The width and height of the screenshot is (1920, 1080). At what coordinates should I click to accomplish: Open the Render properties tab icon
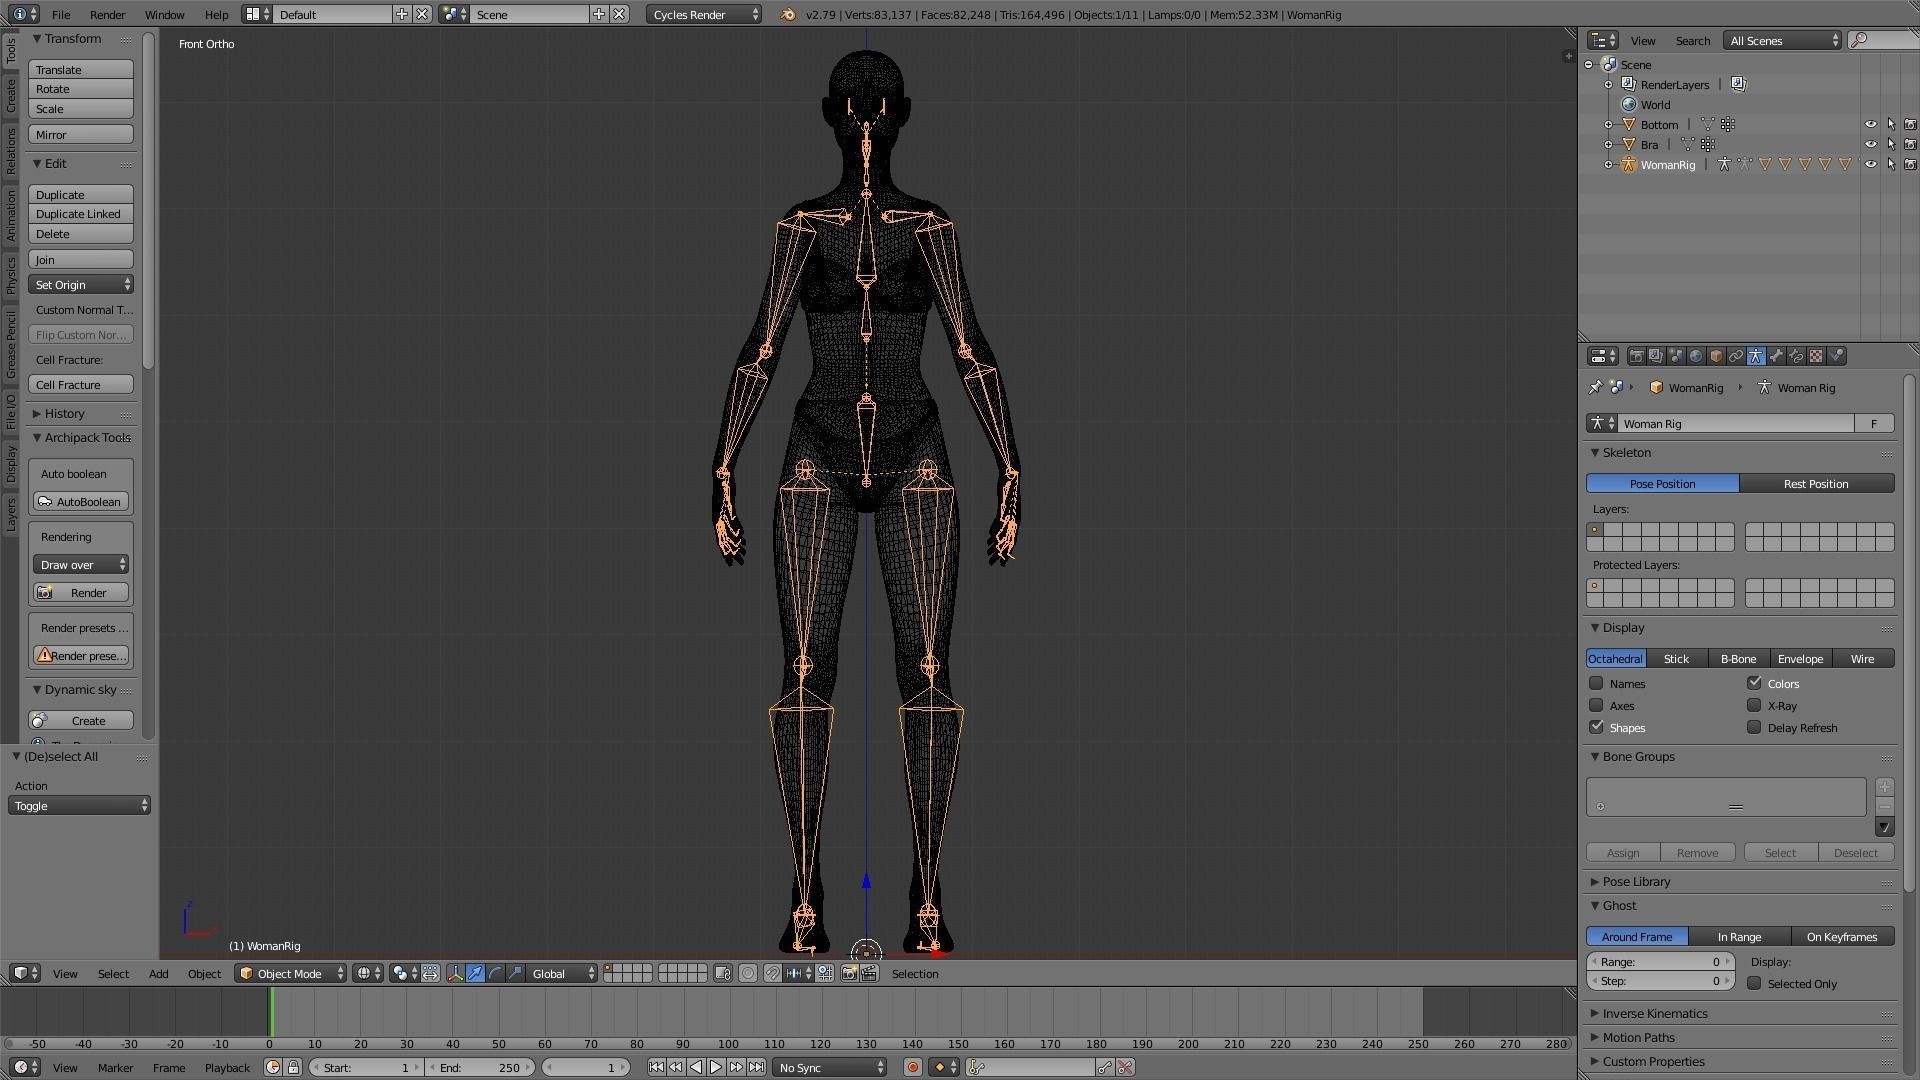[x=1637, y=356]
